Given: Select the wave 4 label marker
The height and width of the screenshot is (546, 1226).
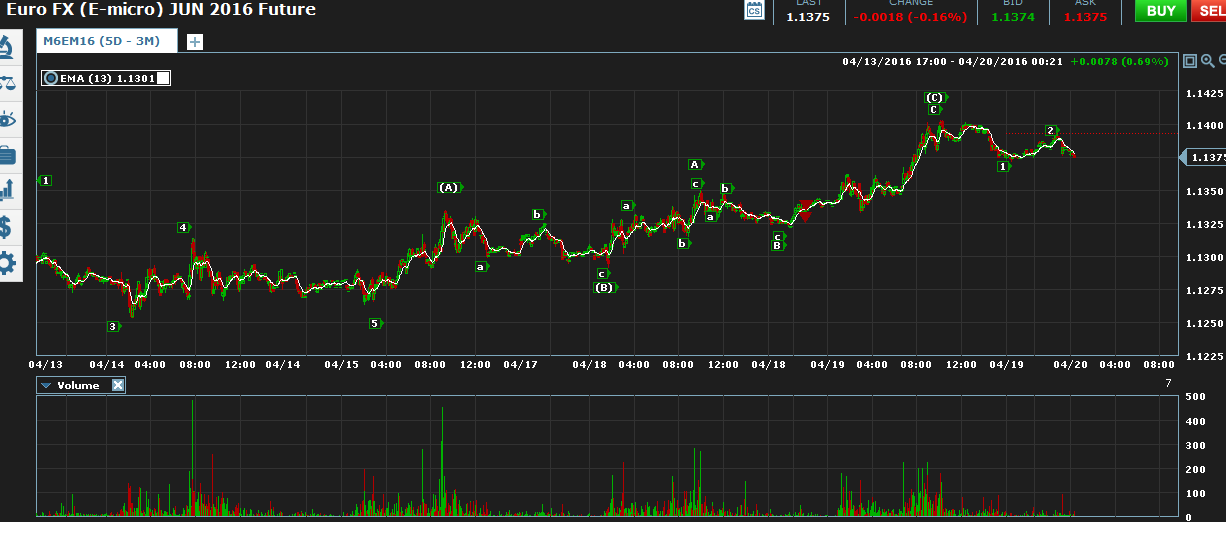Looking at the screenshot, I should (183, 227).
